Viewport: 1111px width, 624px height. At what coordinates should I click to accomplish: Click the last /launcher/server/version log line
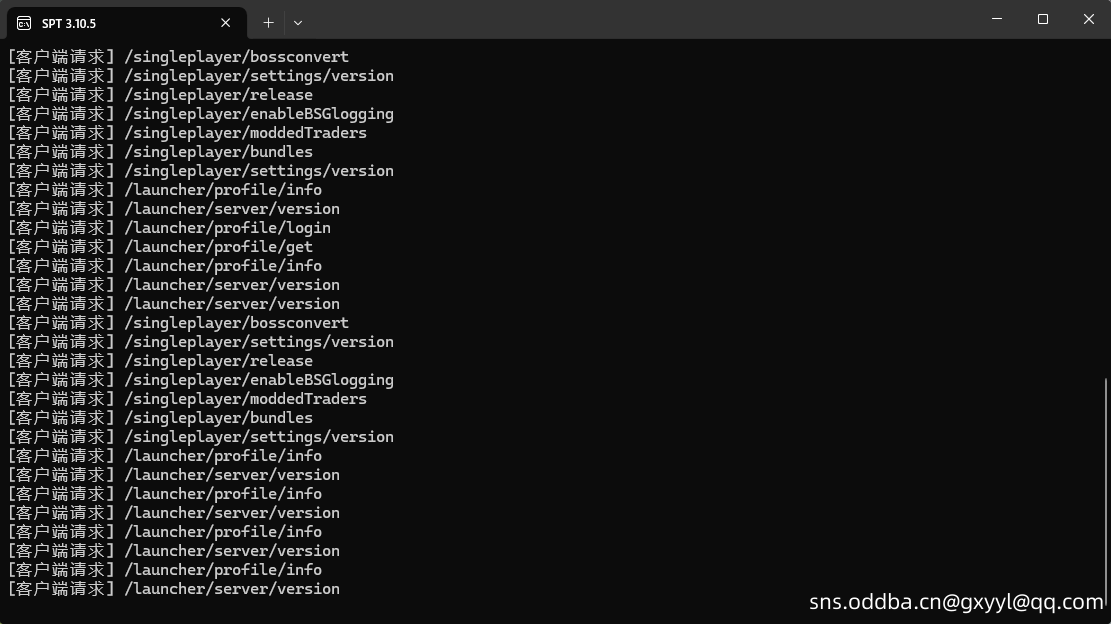(174, 589)
